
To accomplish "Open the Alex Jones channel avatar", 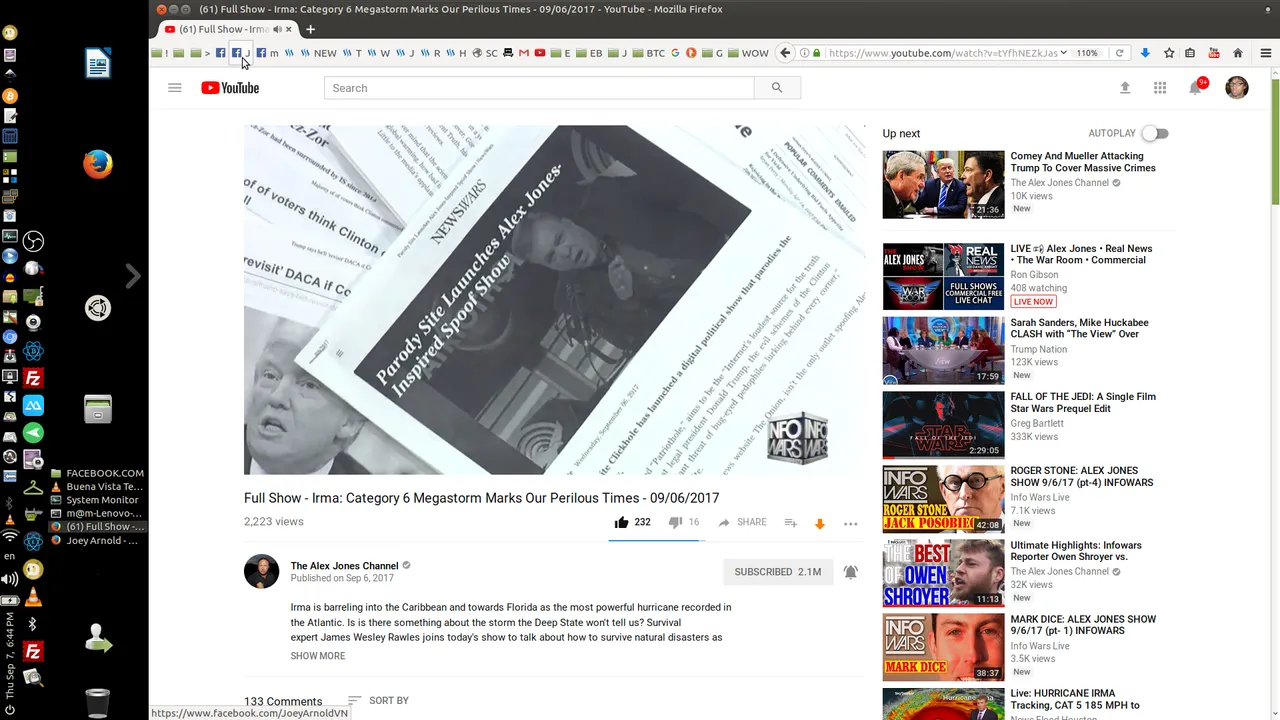I will pos(262,572).
